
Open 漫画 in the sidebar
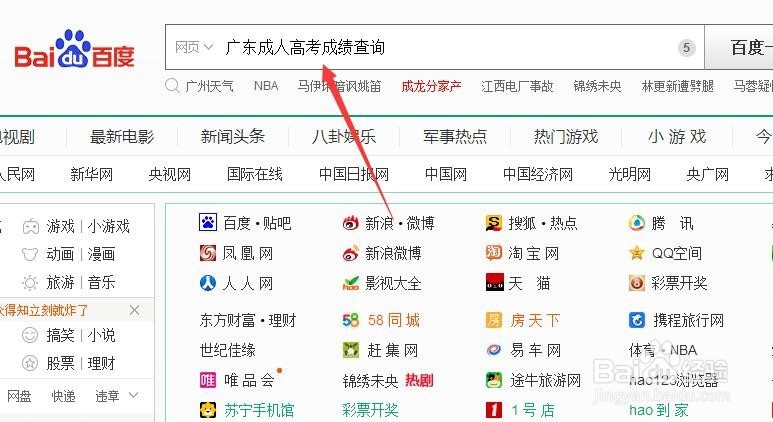(x=101, y=254)
